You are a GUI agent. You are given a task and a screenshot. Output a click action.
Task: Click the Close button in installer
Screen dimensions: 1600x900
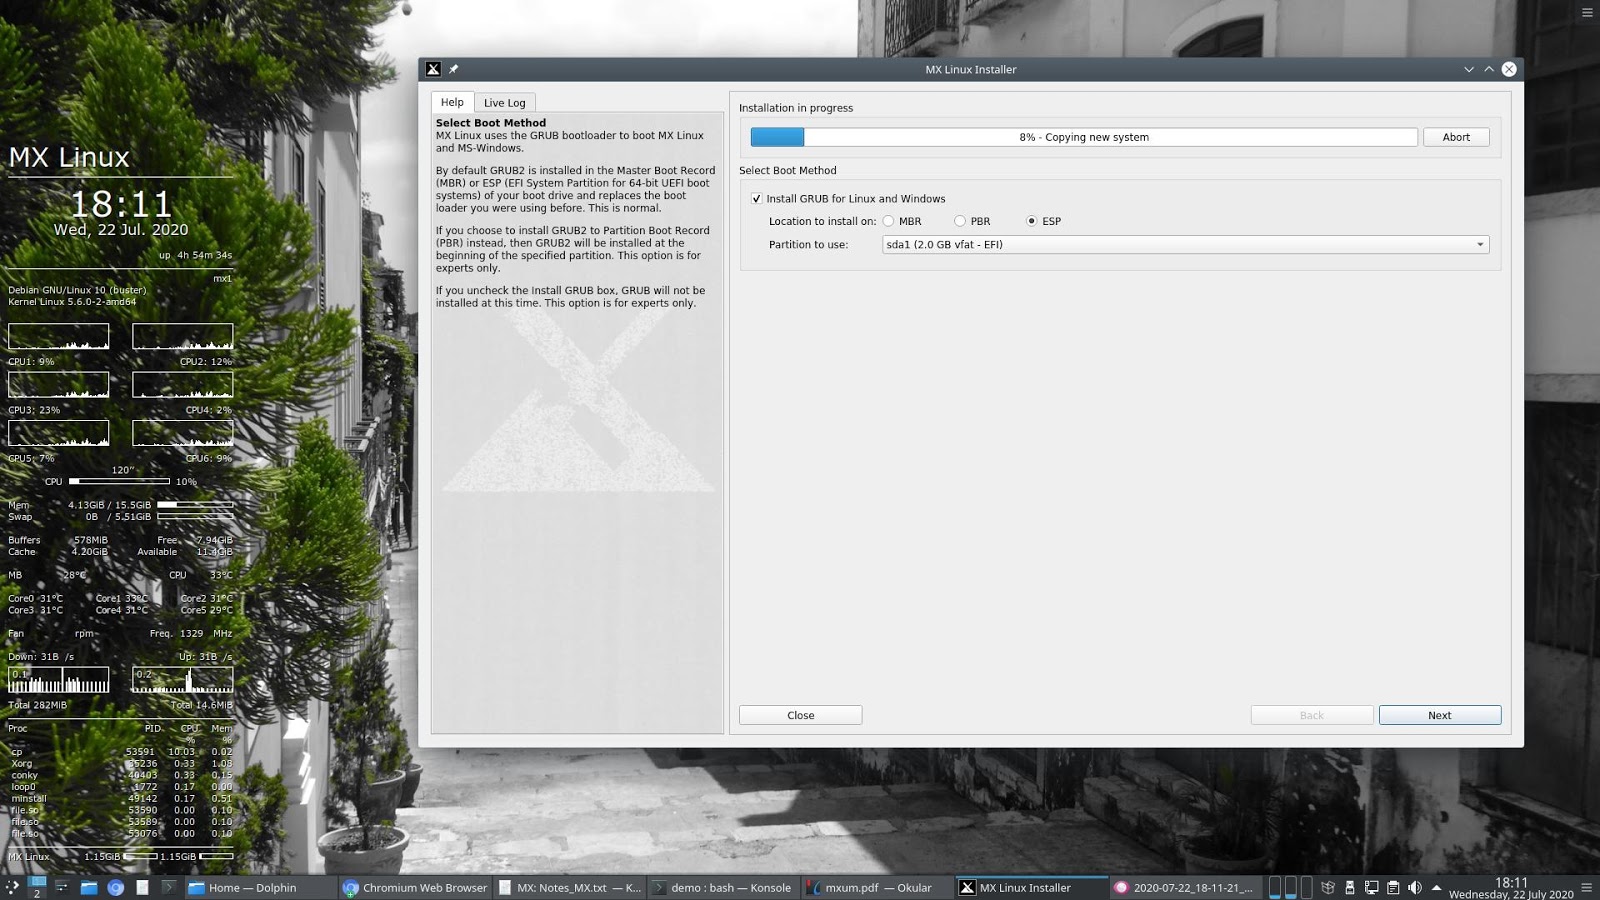click(800, 715)
